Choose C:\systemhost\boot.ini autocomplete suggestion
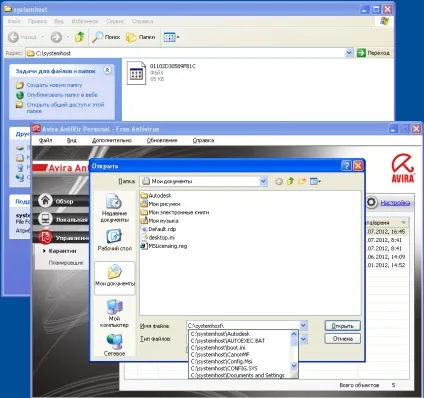The height and width of the screenshot is (398, 424). click(x=239, y=348)
